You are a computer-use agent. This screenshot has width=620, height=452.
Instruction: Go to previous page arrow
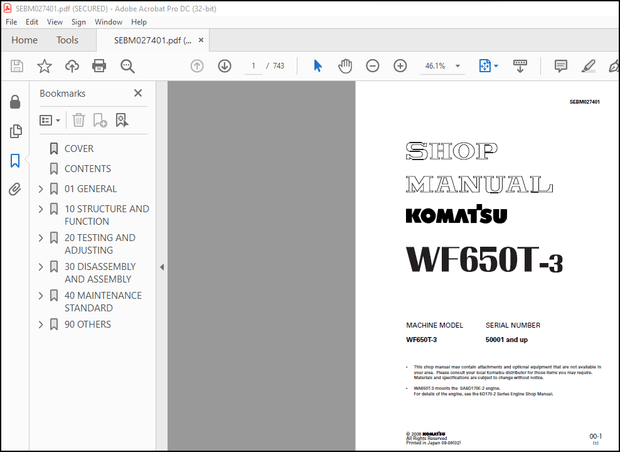pyautogui.click(x=197, y=66)
